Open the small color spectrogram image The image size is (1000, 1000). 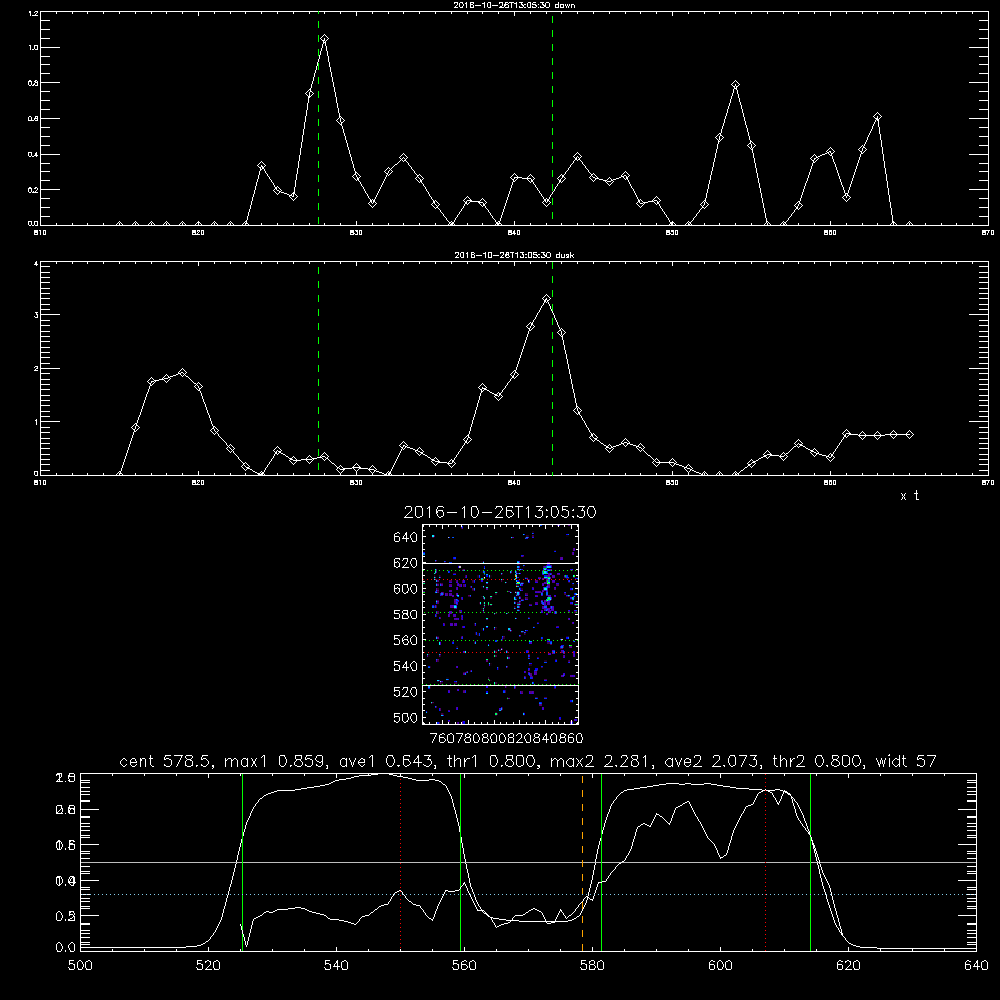point(500,624)
